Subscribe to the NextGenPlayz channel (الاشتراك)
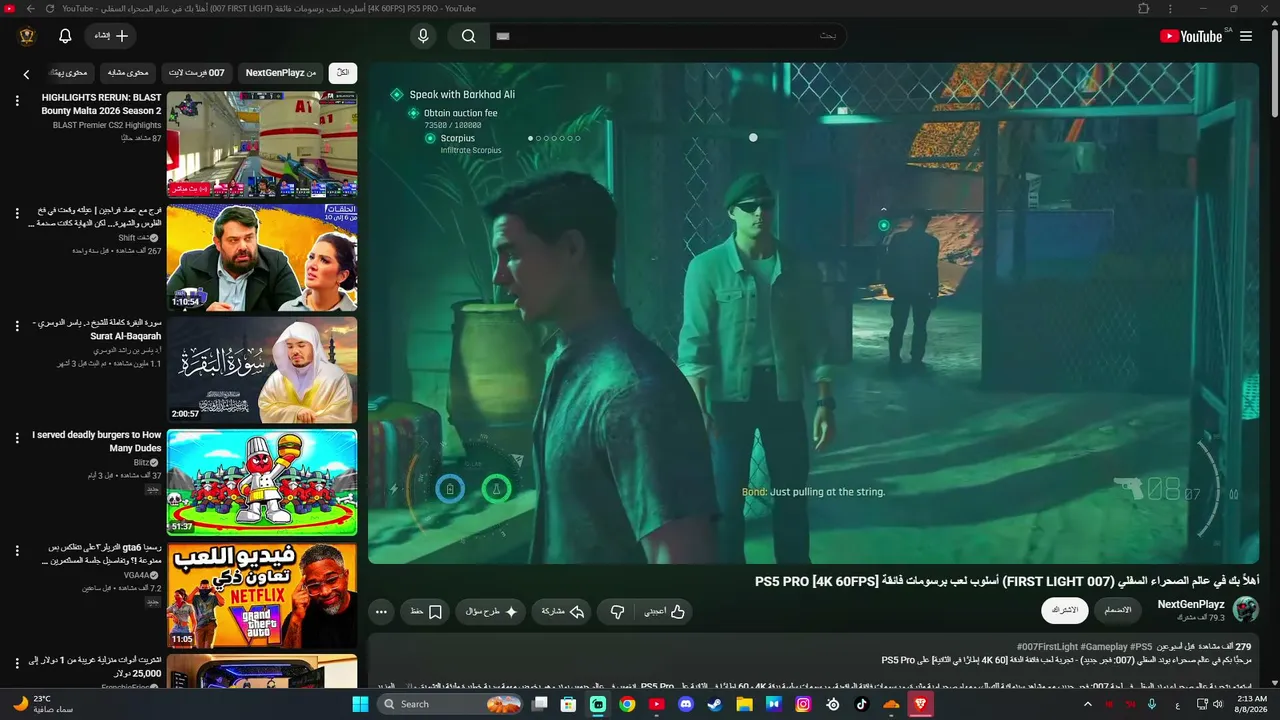Image resolution: width=1280 pixels, height=720 pixels. [x=1065, y=610]
